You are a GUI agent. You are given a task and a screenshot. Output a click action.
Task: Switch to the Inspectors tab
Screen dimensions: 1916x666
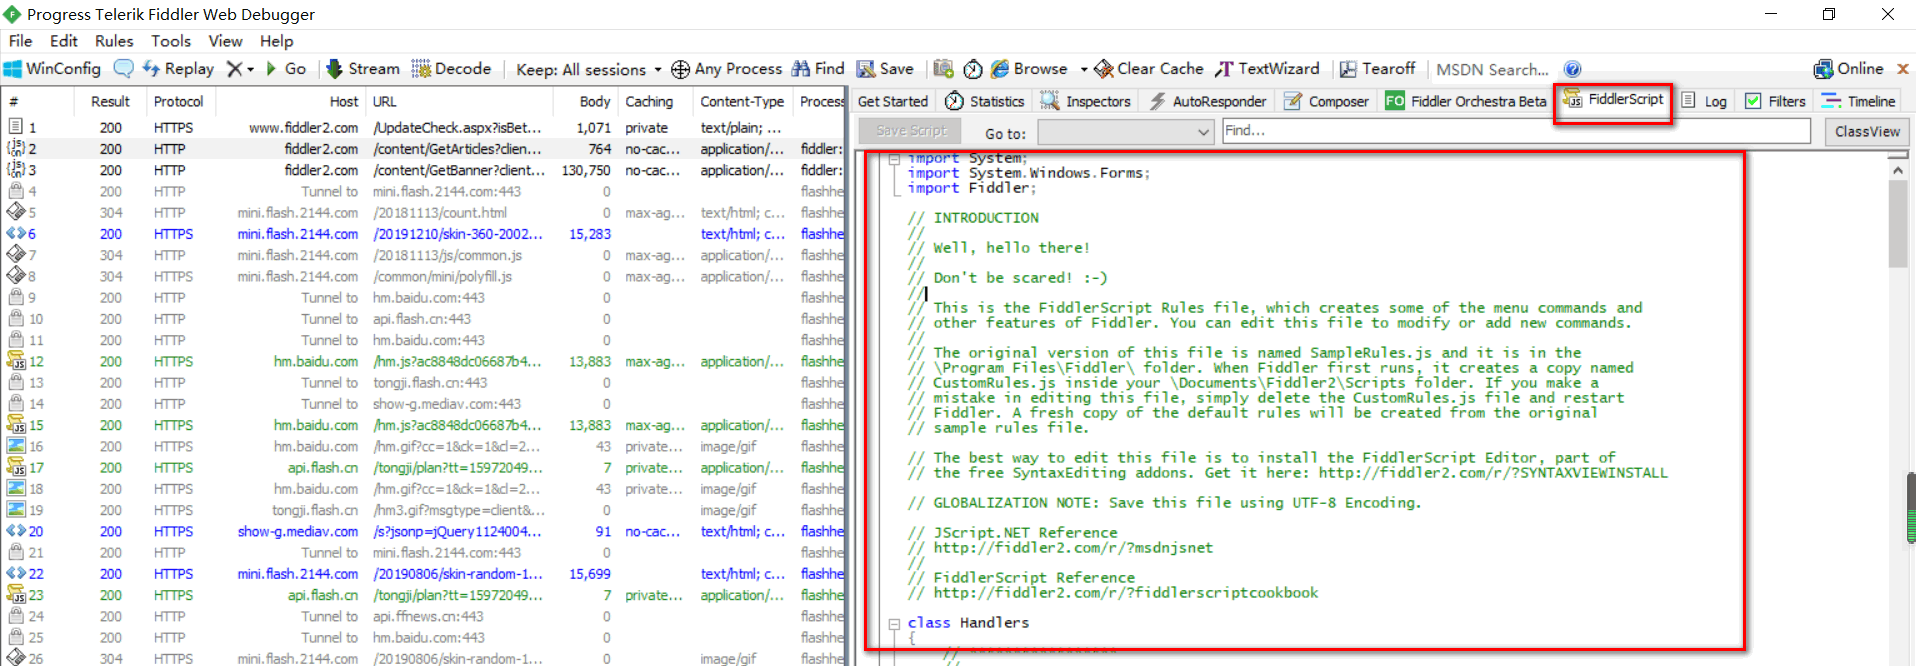[1085, 101]
